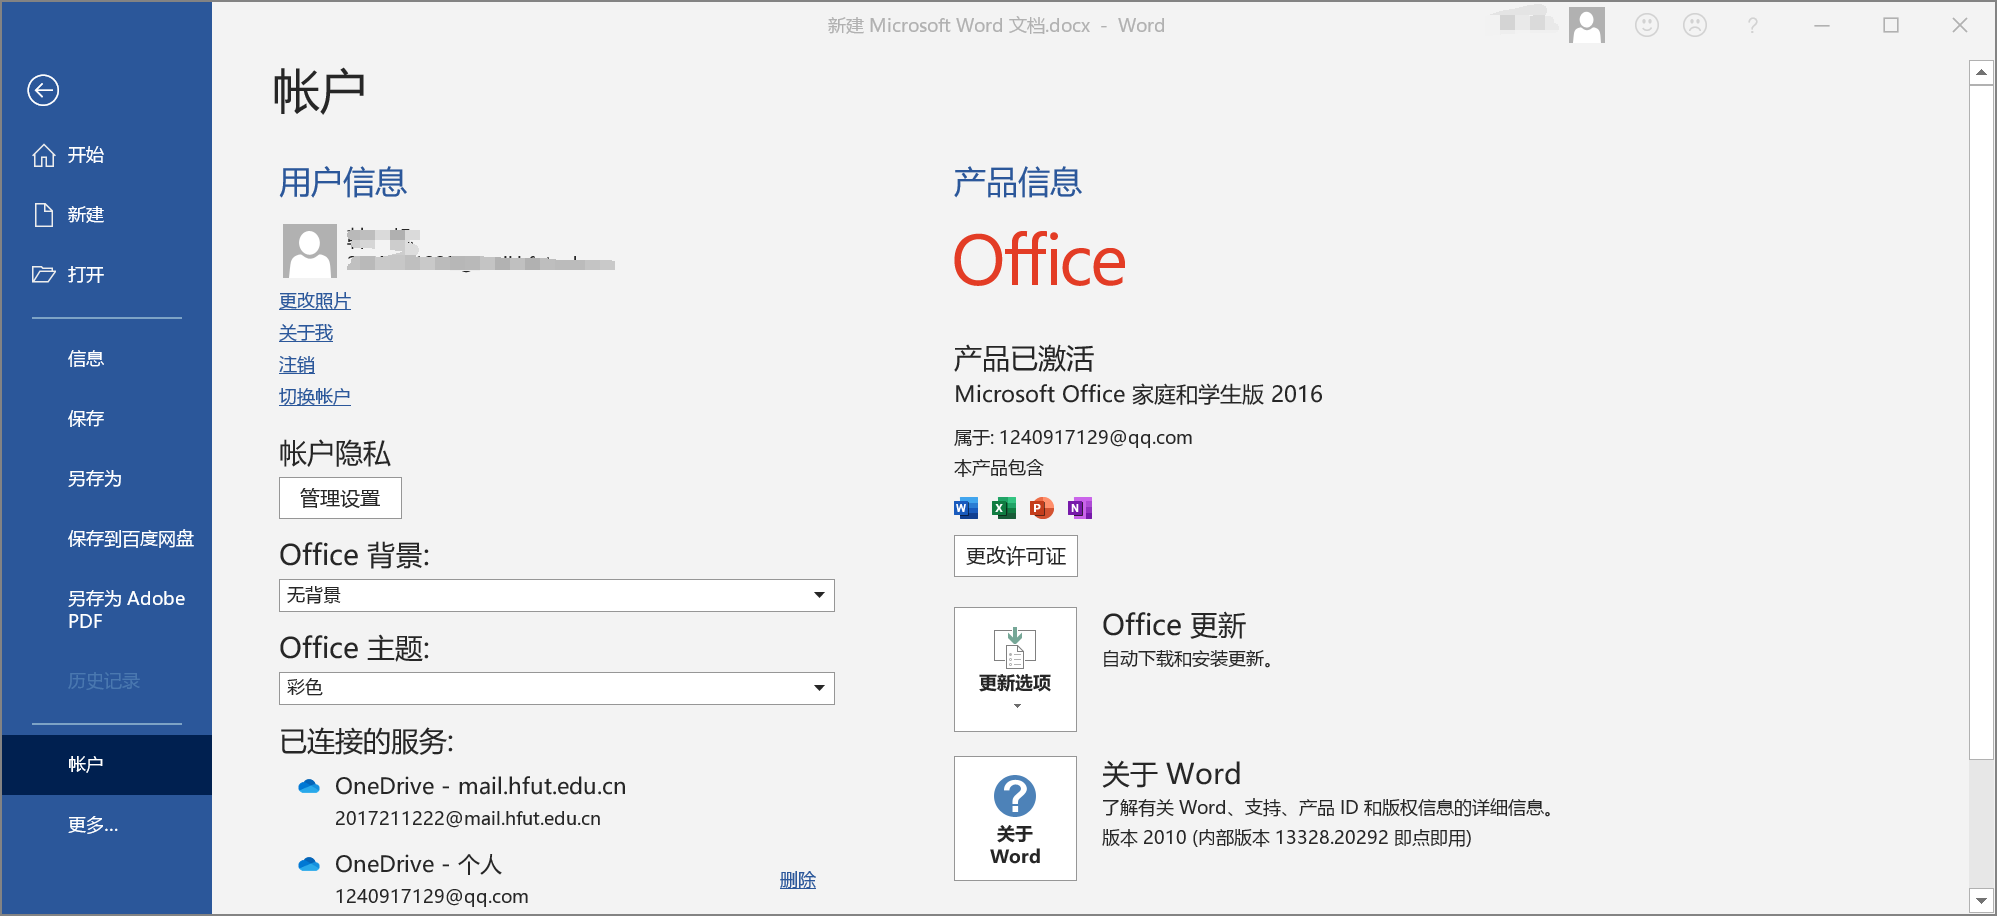This screenshot has height=916, width=1997.
Task: Click the 更改许可证 button
Action: point(1016,556)
